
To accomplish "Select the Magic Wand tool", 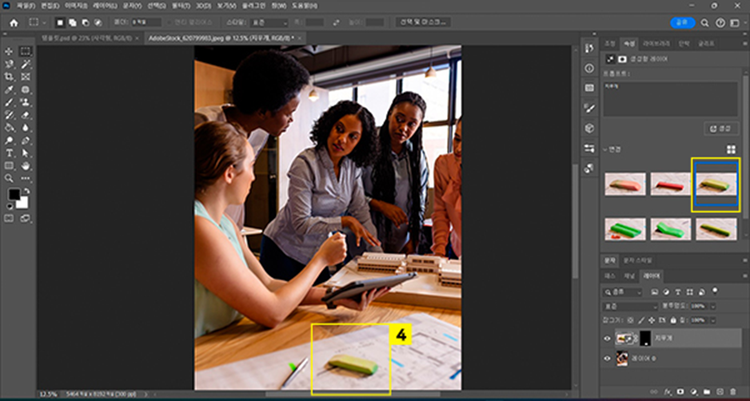I will tap(25, 64).
